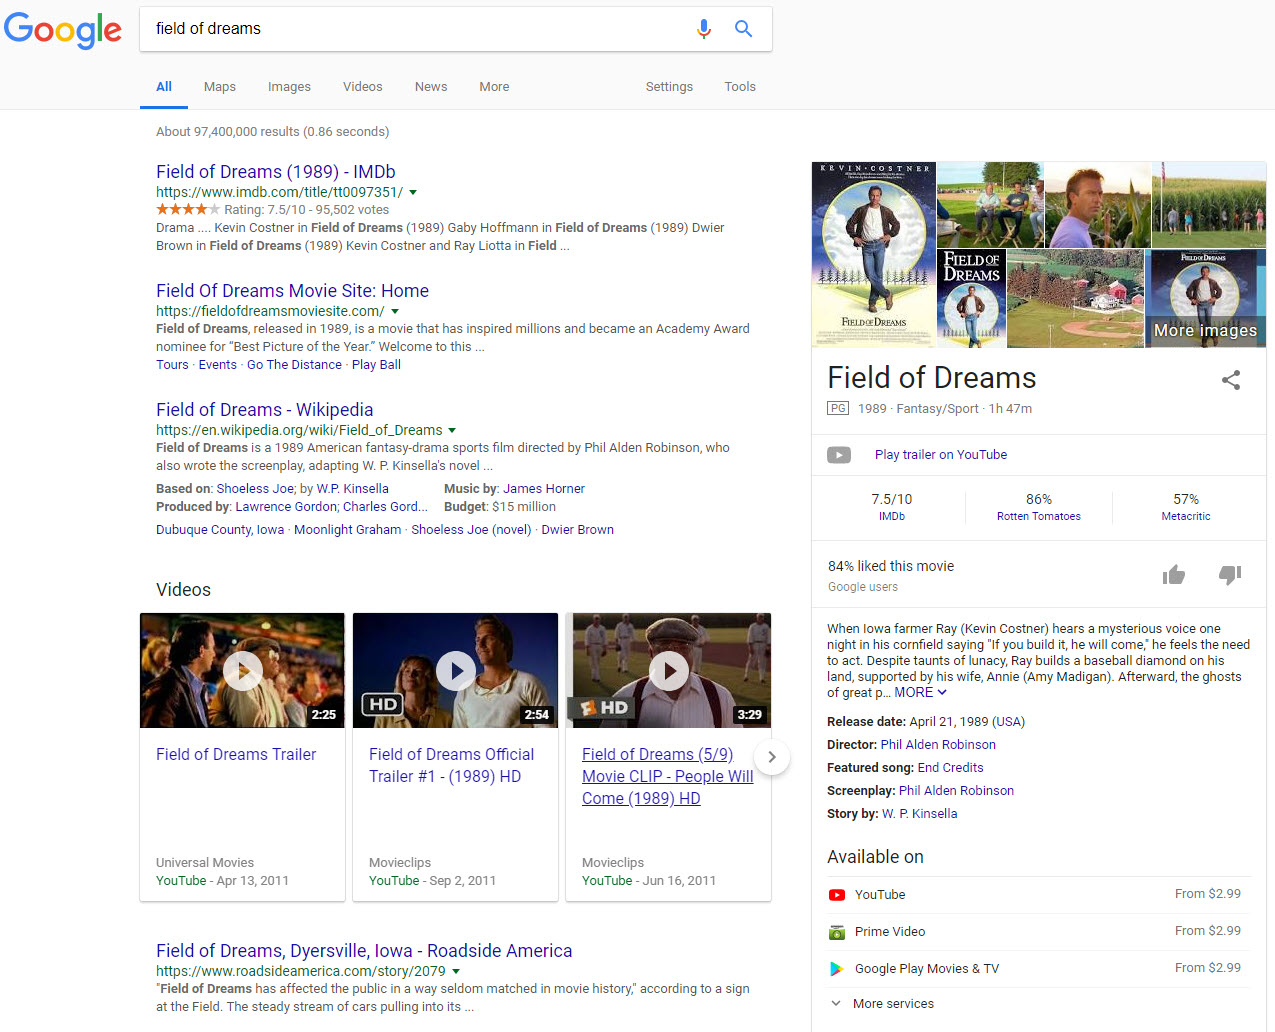Expand the movie description with MORE
Viewport: 1275px width, 1032px height.
pos(920,693)
